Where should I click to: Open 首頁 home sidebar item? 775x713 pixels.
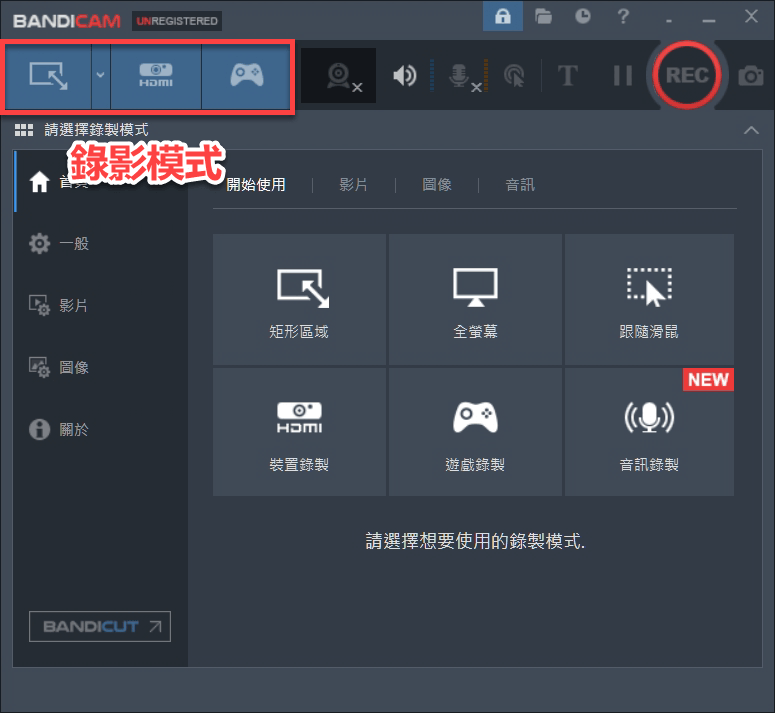tap(101, 181)
